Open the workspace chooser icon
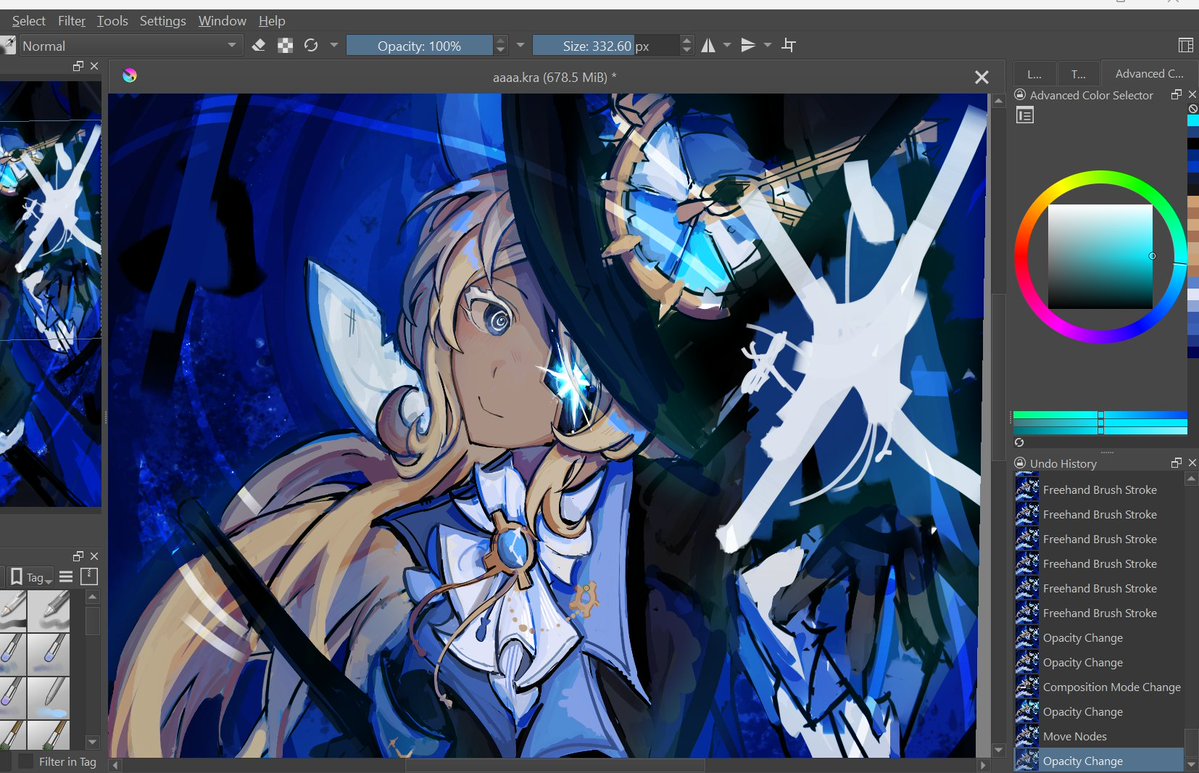Image resolution: width=1199 pixels, height=773 pixels. point(1186,46)
